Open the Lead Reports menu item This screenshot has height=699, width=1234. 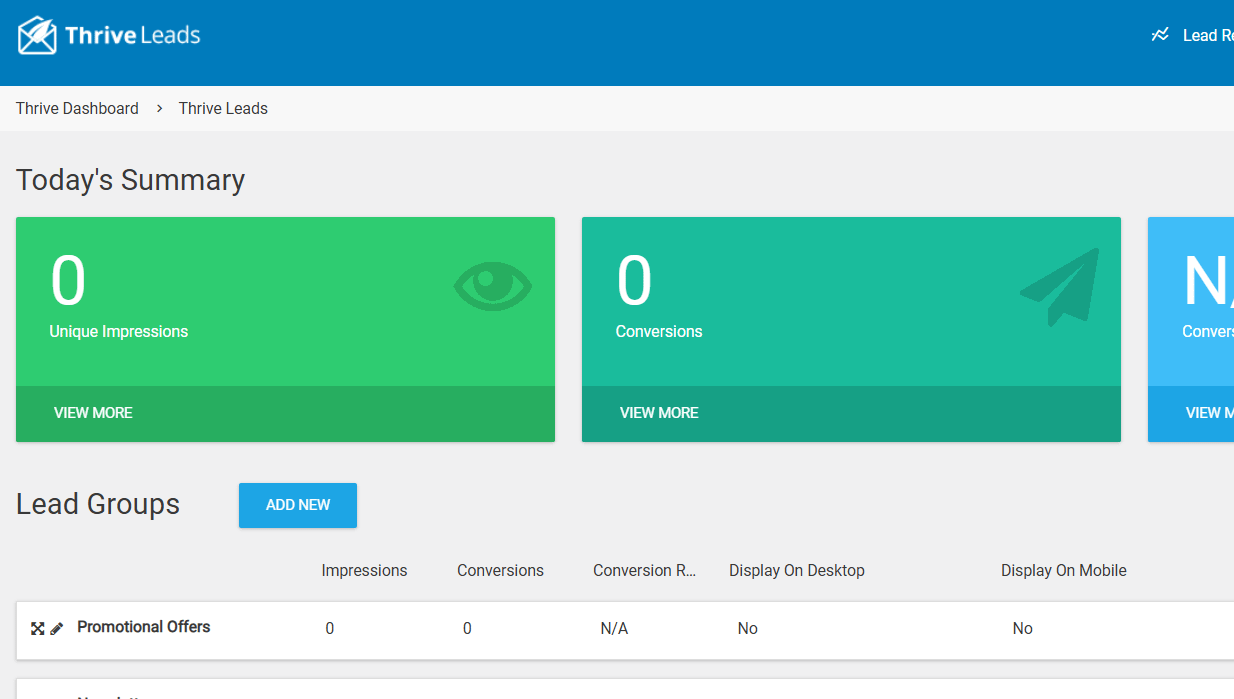pyautogui.click(x=1207, y=35)
